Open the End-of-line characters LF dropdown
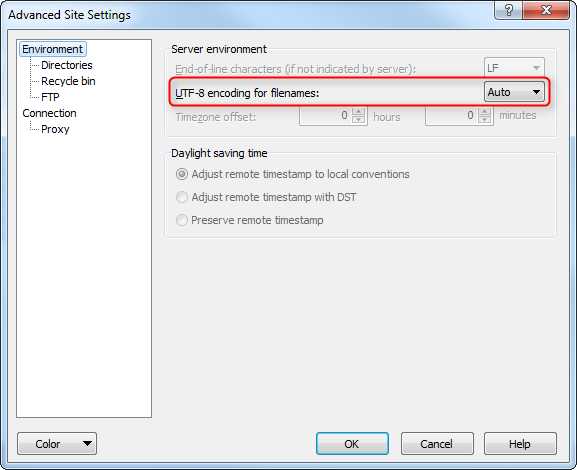The image size is (577, 470). coord(514,68)
